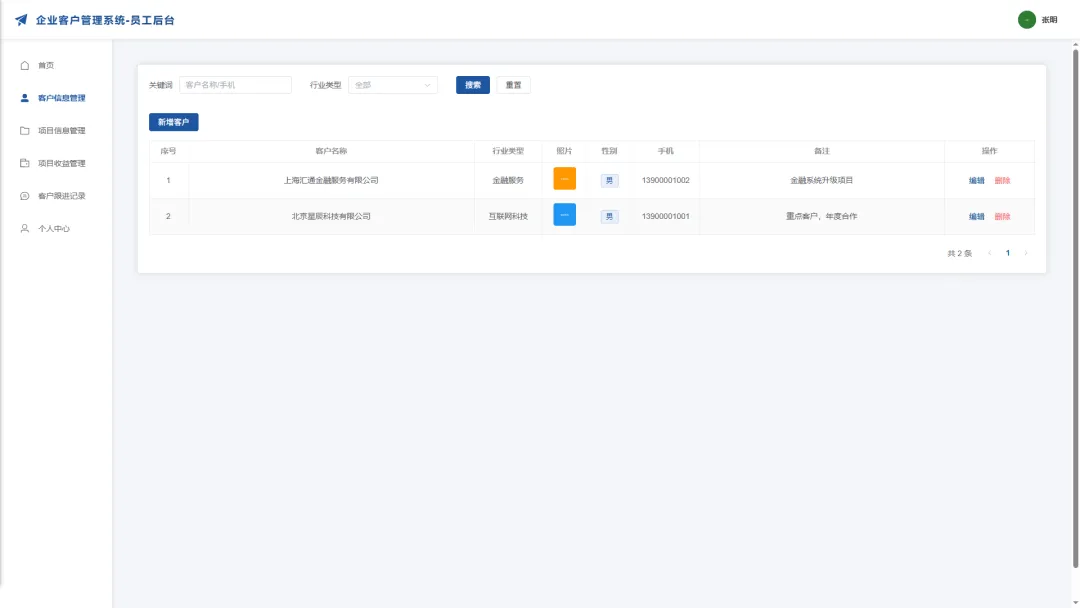Delete the 北京星辰科技有限公司 row

(x=1002, y=216)
